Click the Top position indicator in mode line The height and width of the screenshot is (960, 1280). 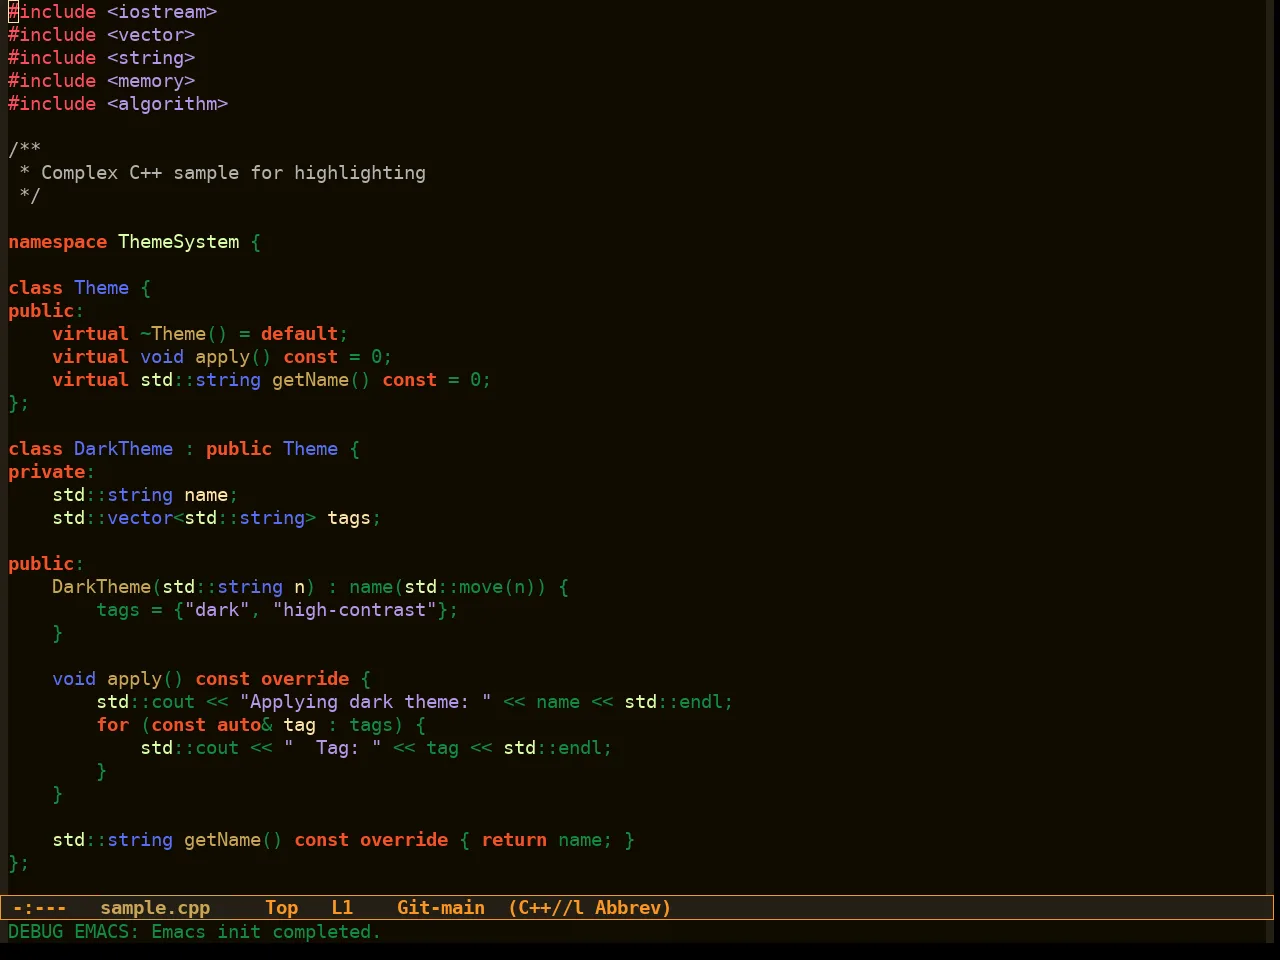click(281, 908)
